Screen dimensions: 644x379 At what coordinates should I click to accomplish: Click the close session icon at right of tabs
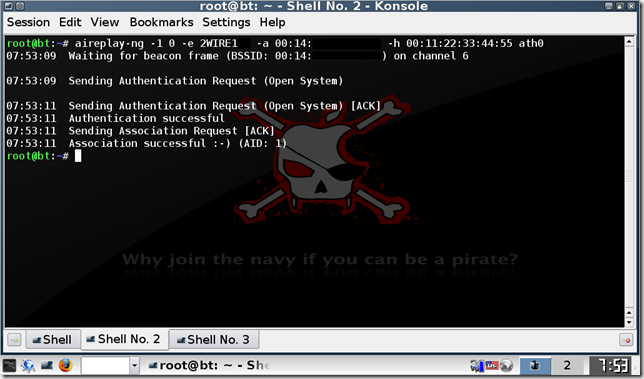coord(626,340)
